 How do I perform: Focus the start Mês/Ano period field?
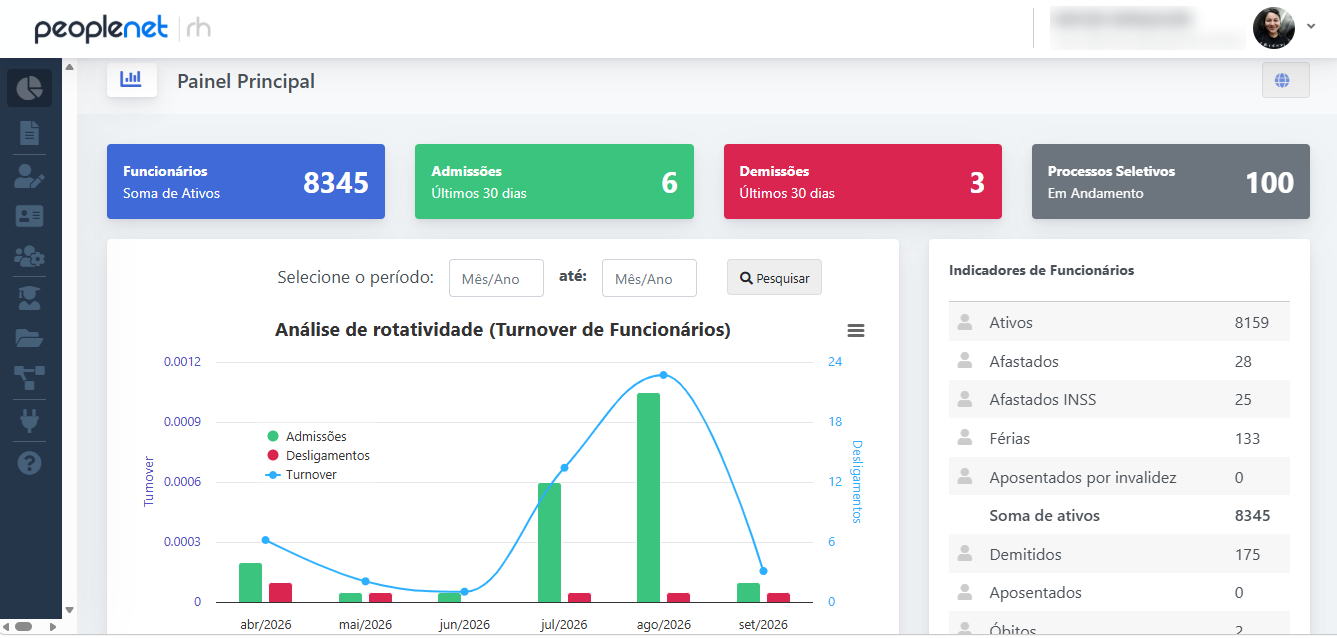pyautogui.click(x=496, y=278)
